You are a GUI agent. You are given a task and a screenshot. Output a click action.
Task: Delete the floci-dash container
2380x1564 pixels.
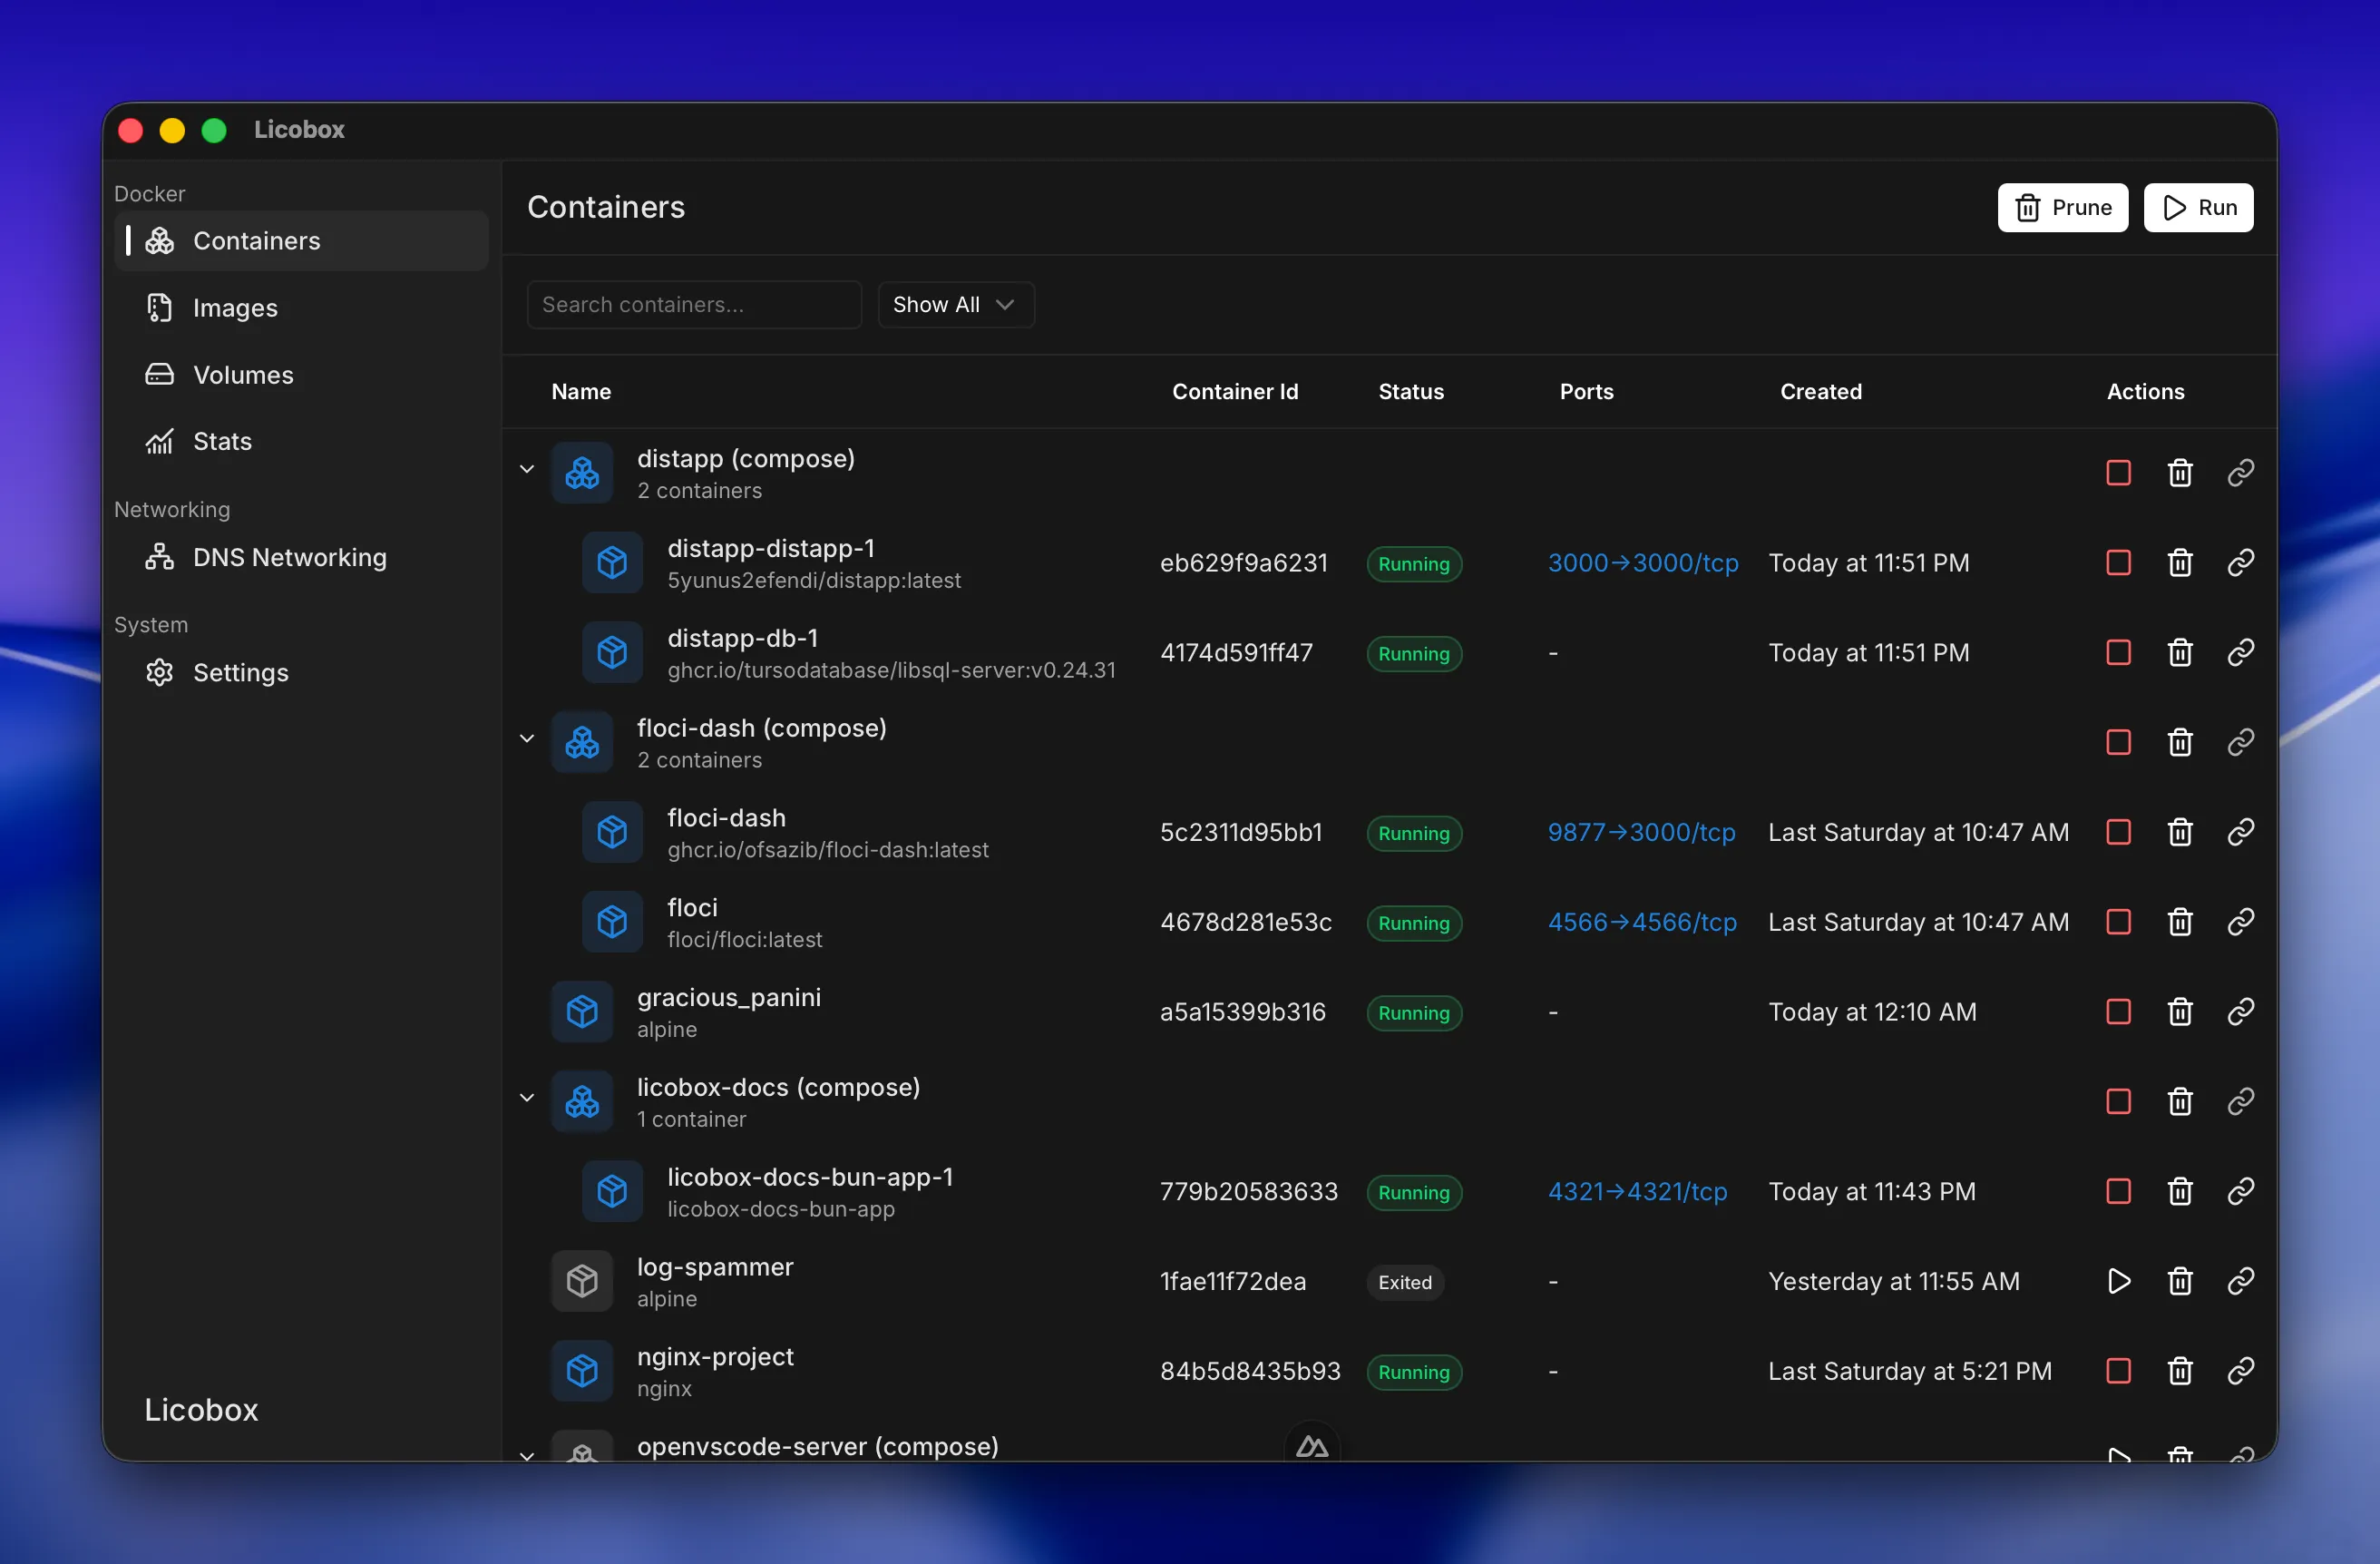(x=2180, y=832)
